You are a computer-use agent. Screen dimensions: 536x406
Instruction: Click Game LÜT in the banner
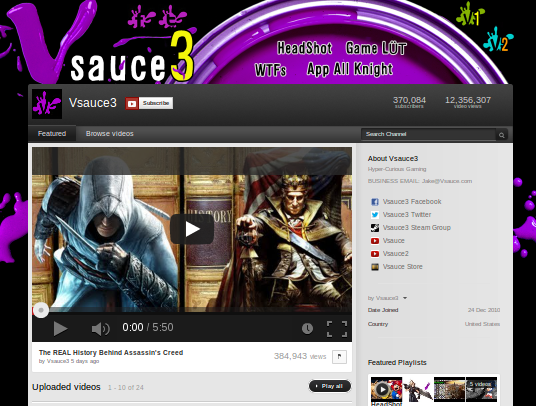pos(376,48)
